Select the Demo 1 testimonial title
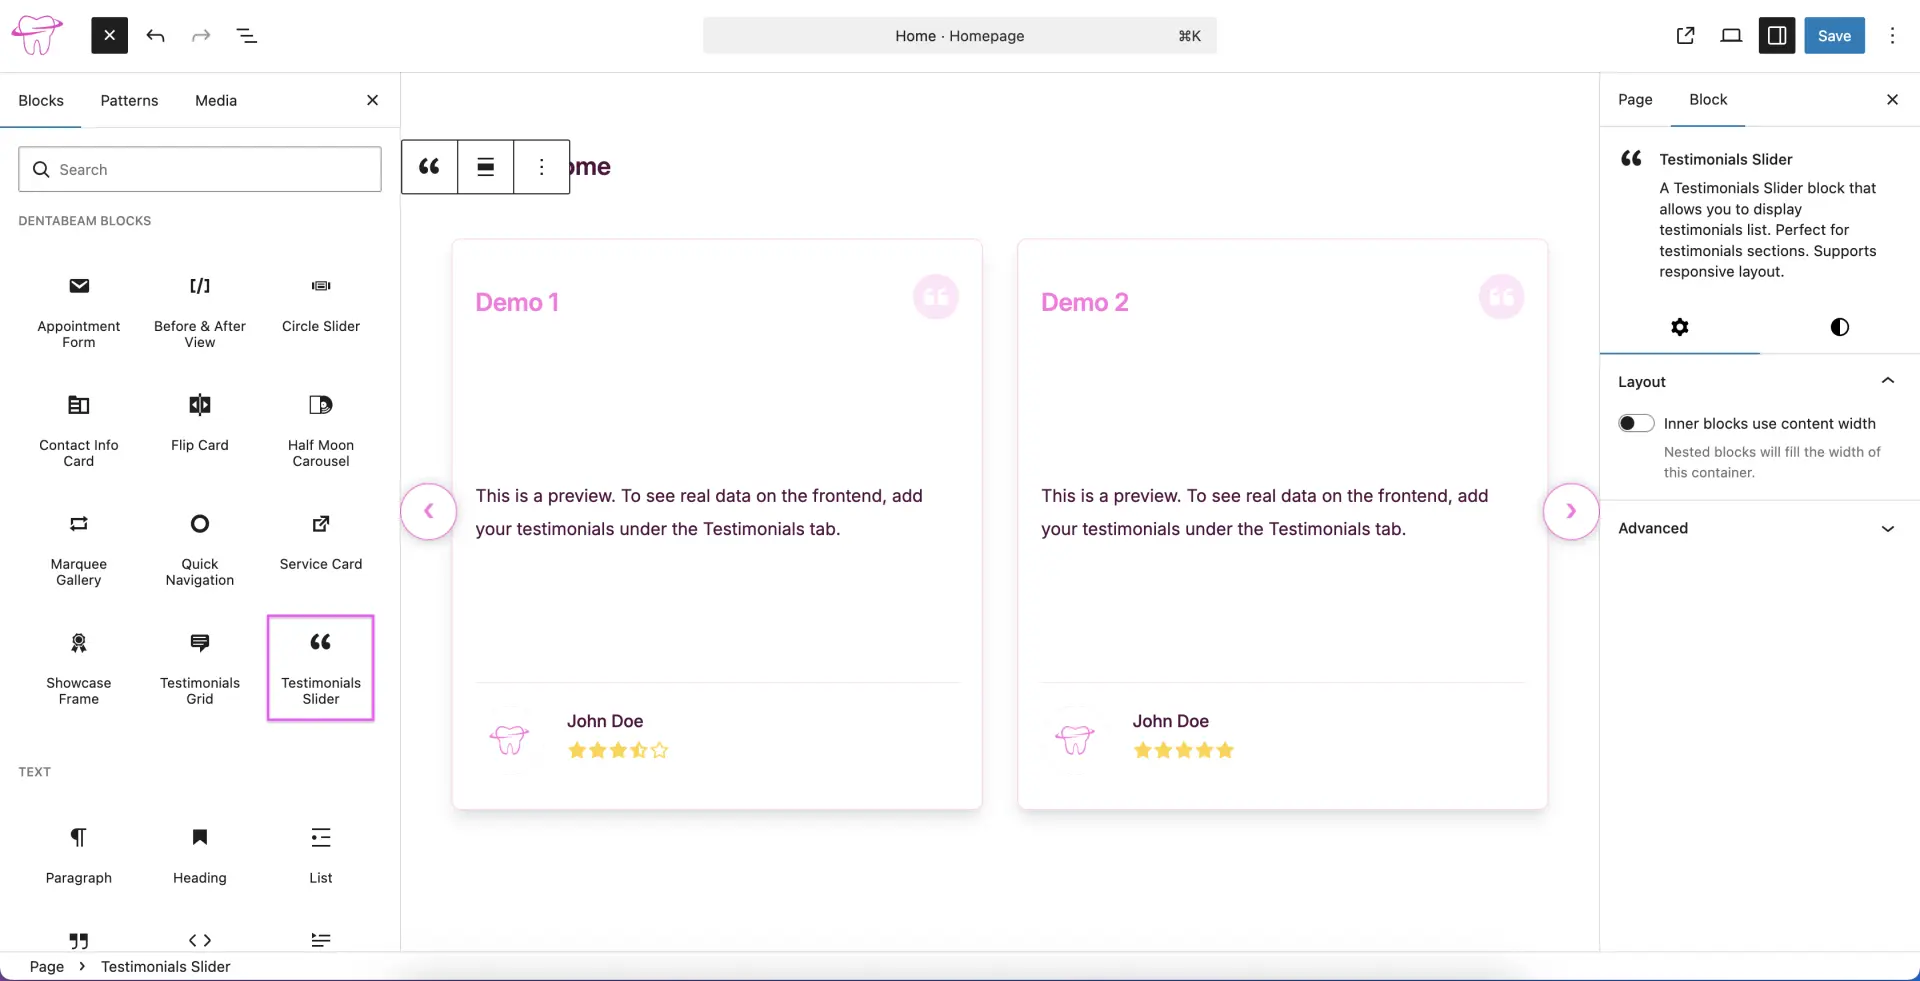Screen dimensions: 1920x981 tap(517, 302)
